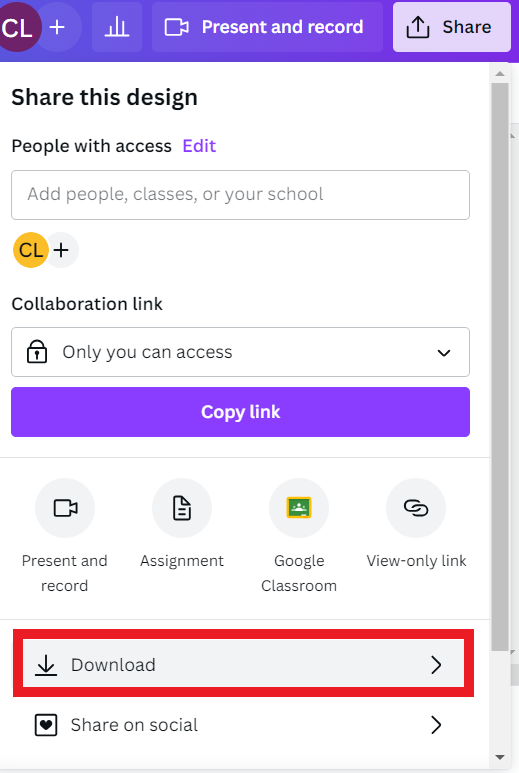
Task: Click the plus icon beside the CL avatar in the header
Action: click(x=58, y=27)
